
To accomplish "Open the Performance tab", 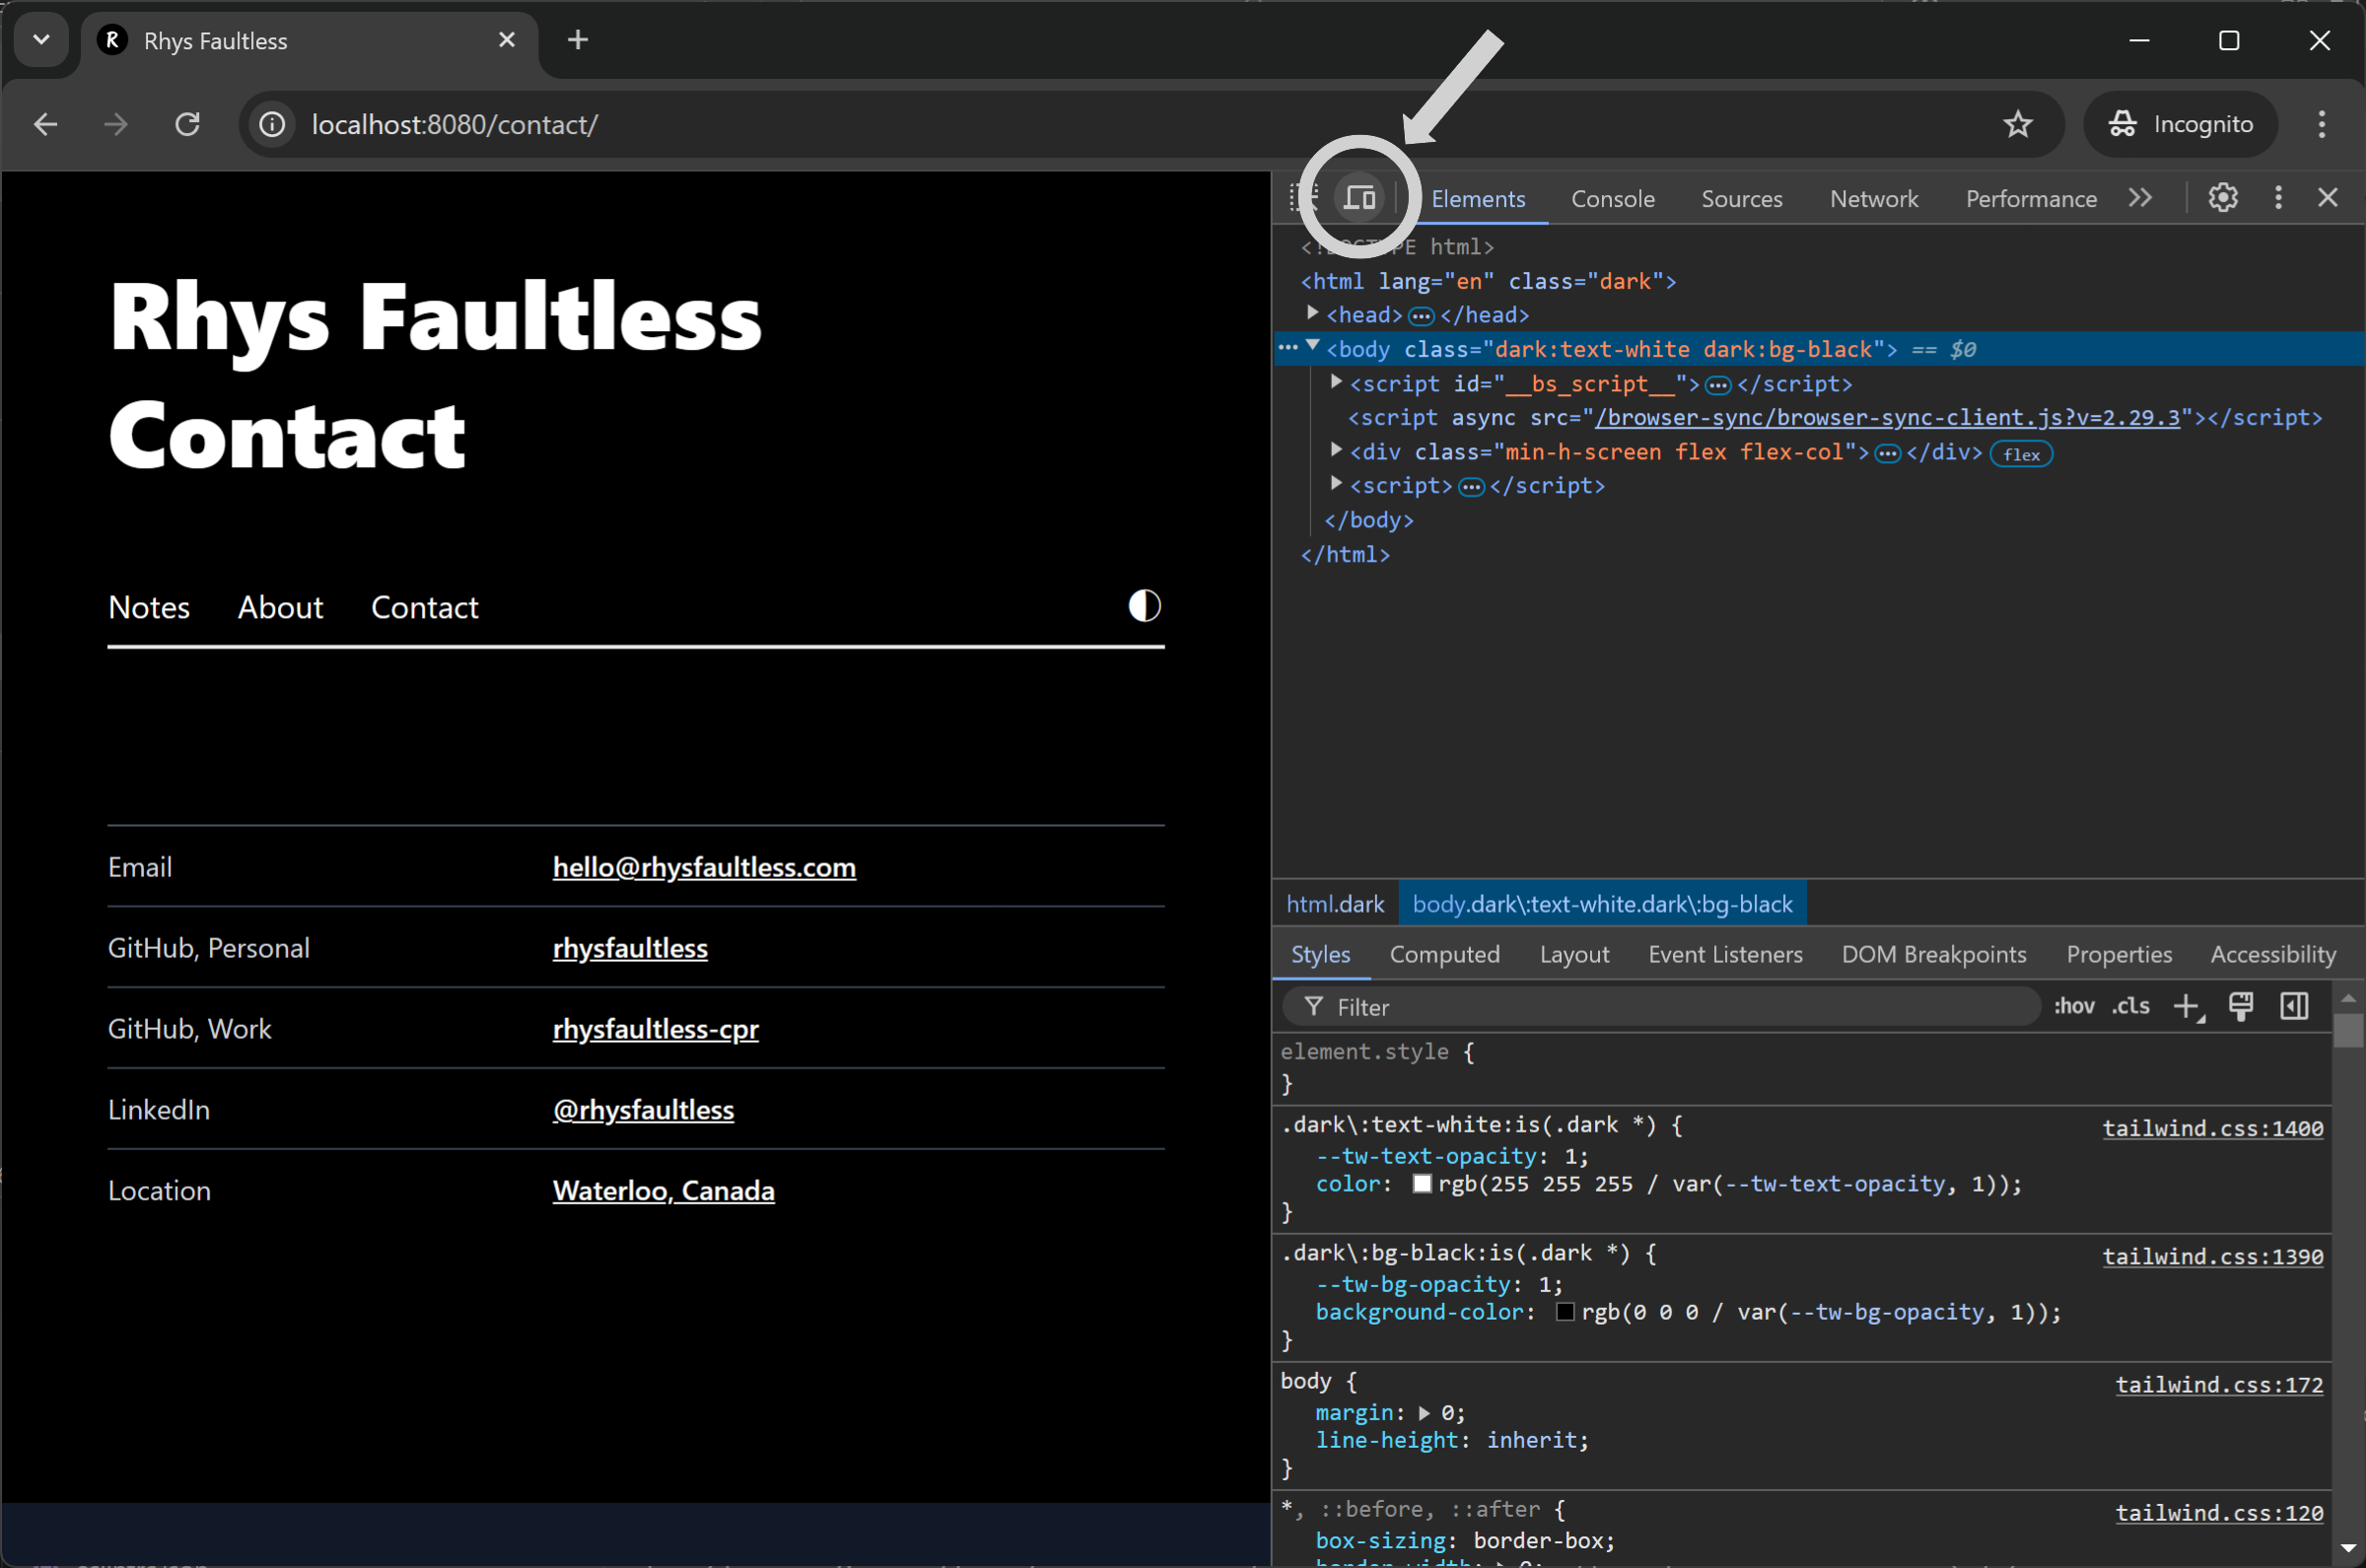I will (2030, 199).
